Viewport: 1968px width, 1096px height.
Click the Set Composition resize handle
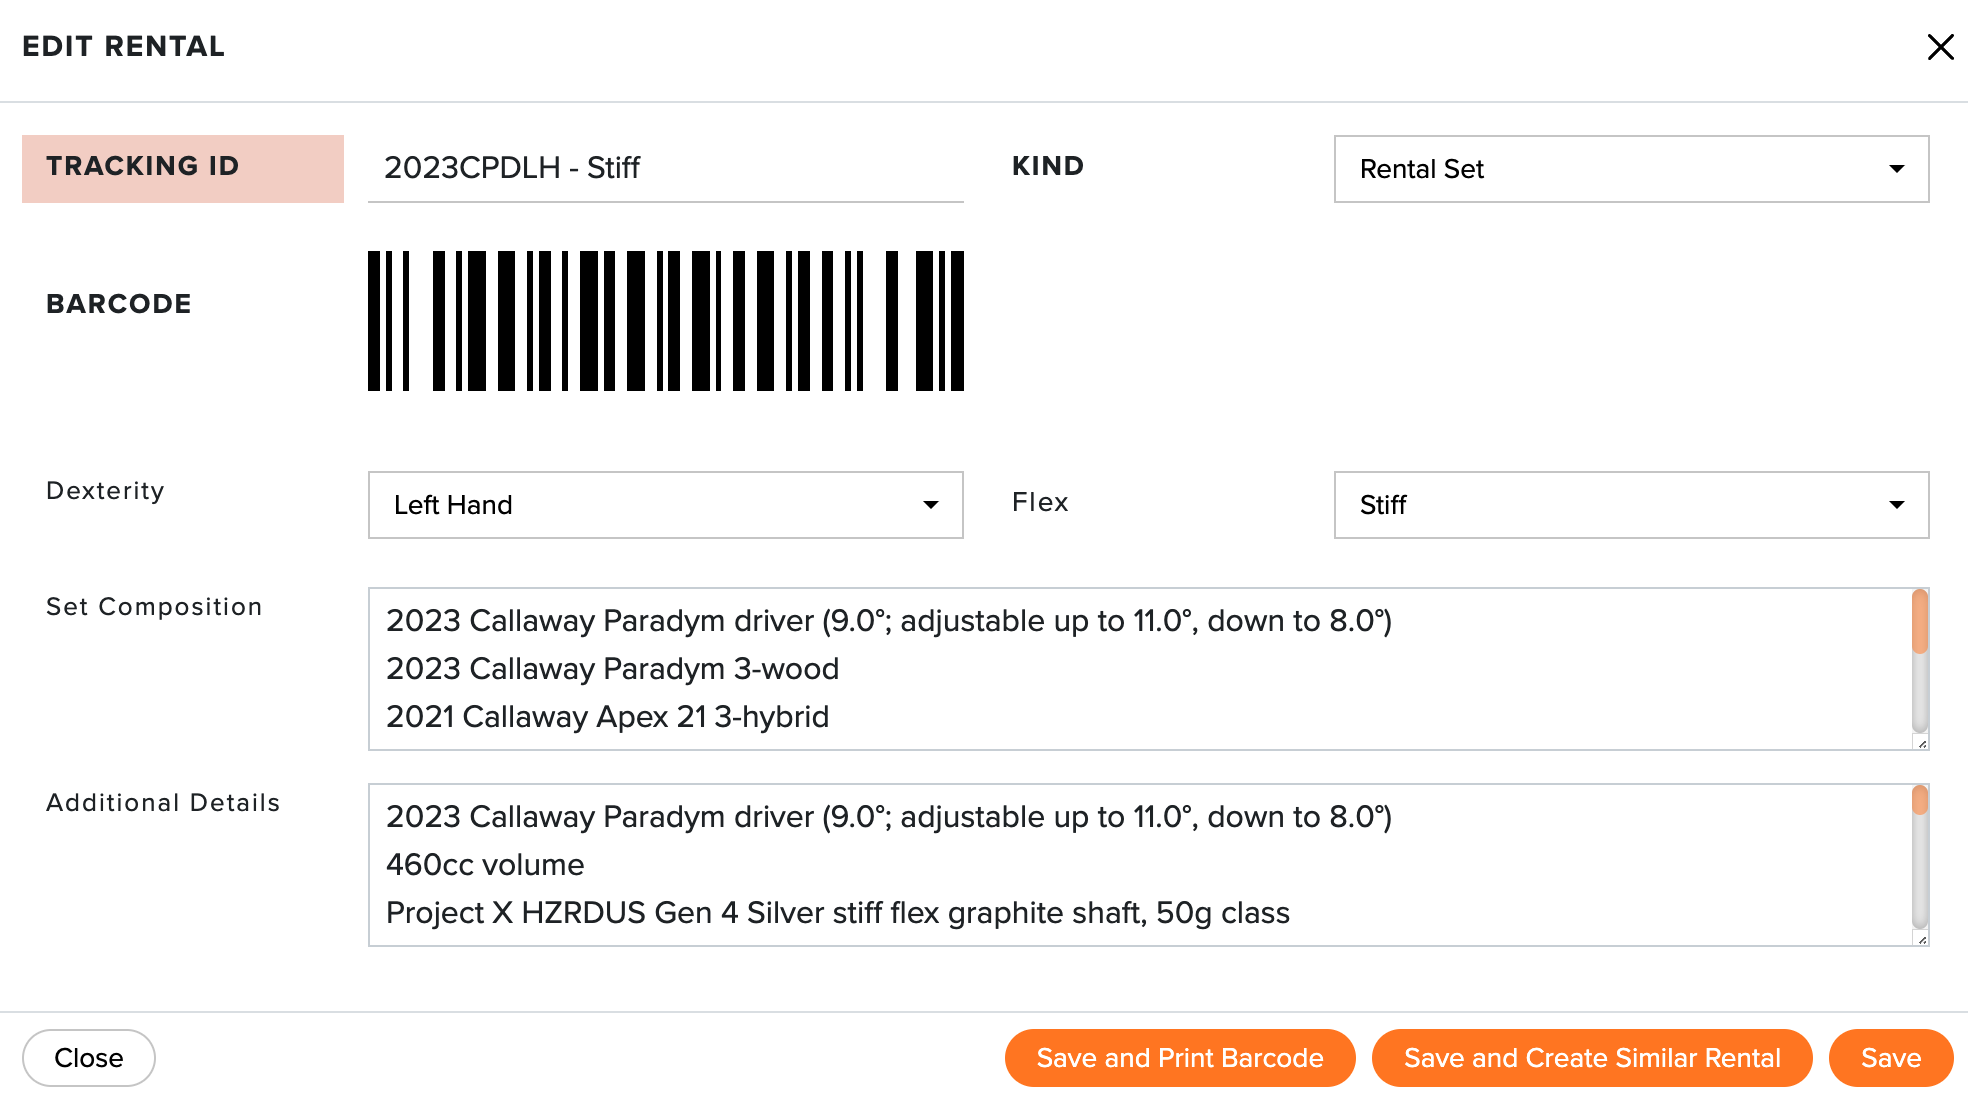coord(1921,743)
